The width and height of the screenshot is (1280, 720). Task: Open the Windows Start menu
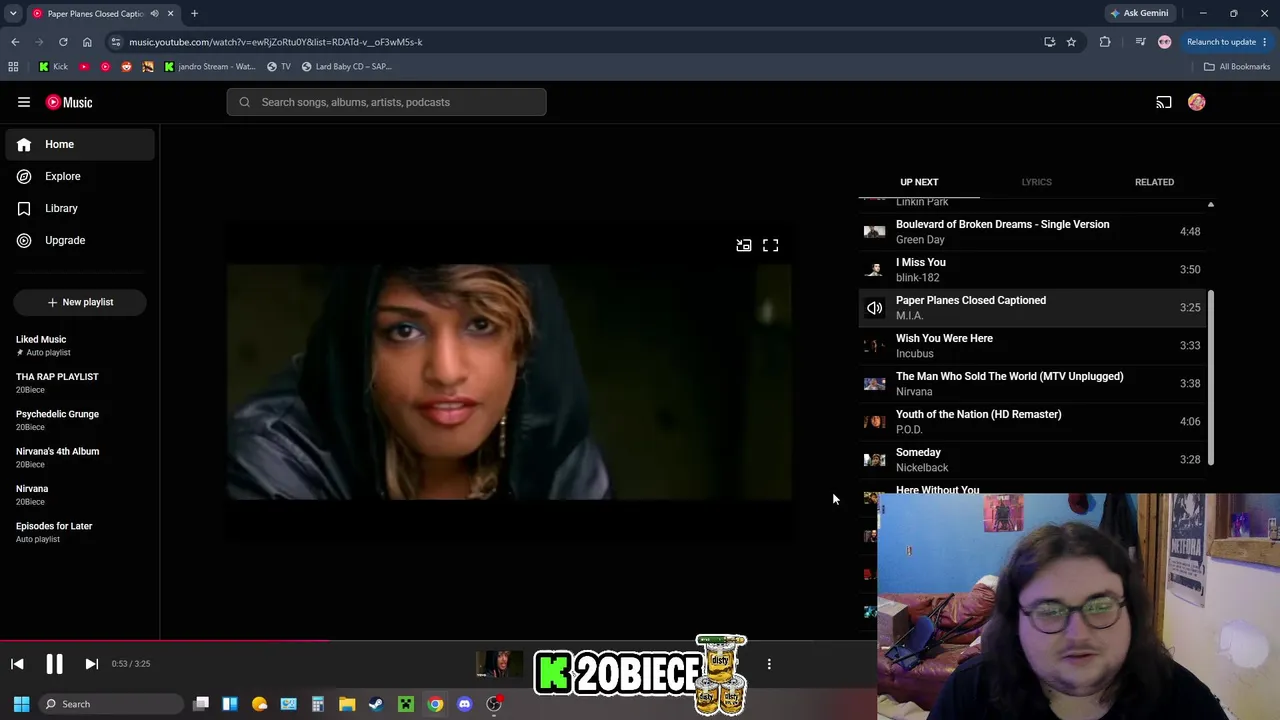tap(21, 704)
